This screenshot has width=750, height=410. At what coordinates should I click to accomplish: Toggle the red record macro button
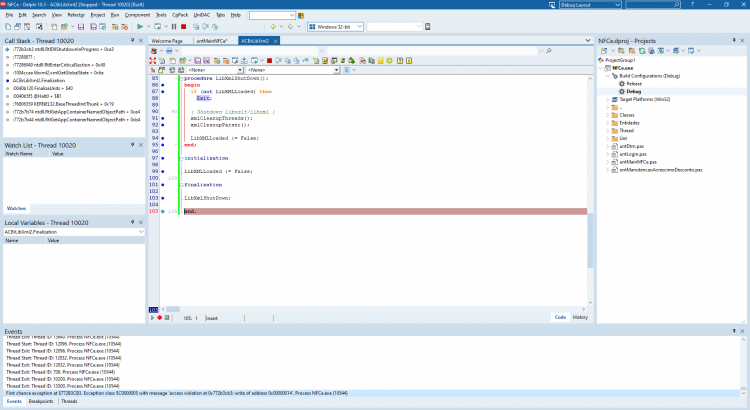pyautogui.click(x=160, y=318)
